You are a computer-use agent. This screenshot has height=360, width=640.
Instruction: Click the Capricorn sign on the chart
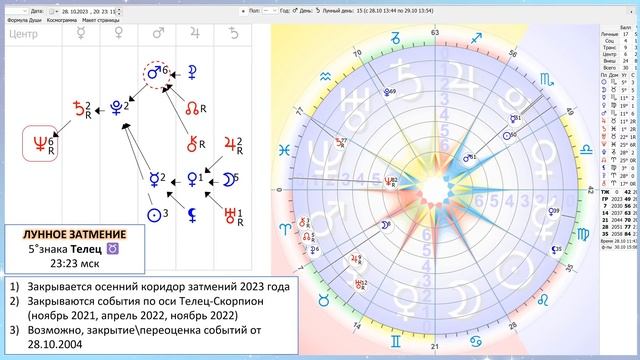pos(395,39)
